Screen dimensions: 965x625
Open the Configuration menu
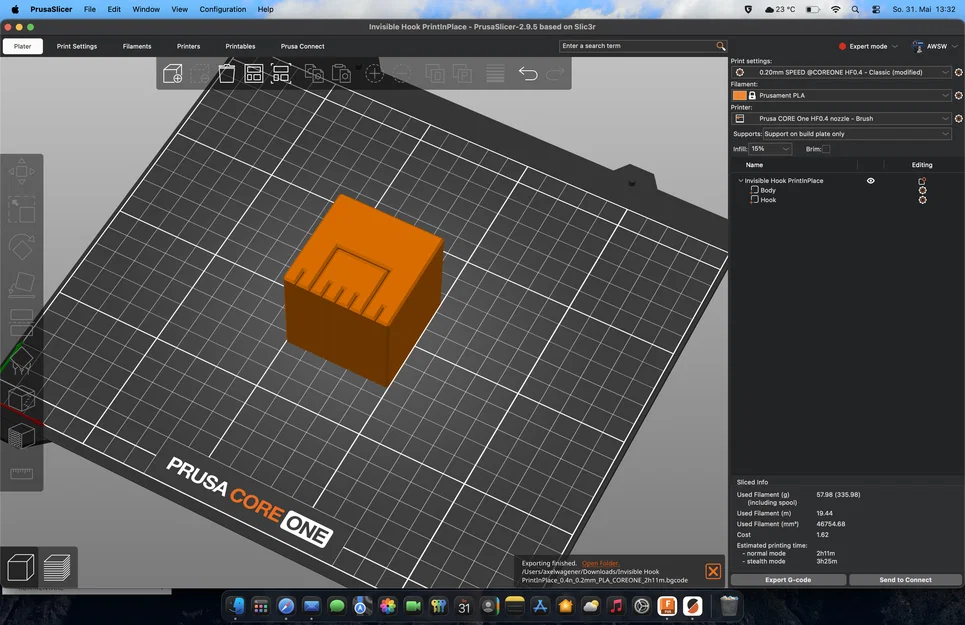tap(223, 9)
